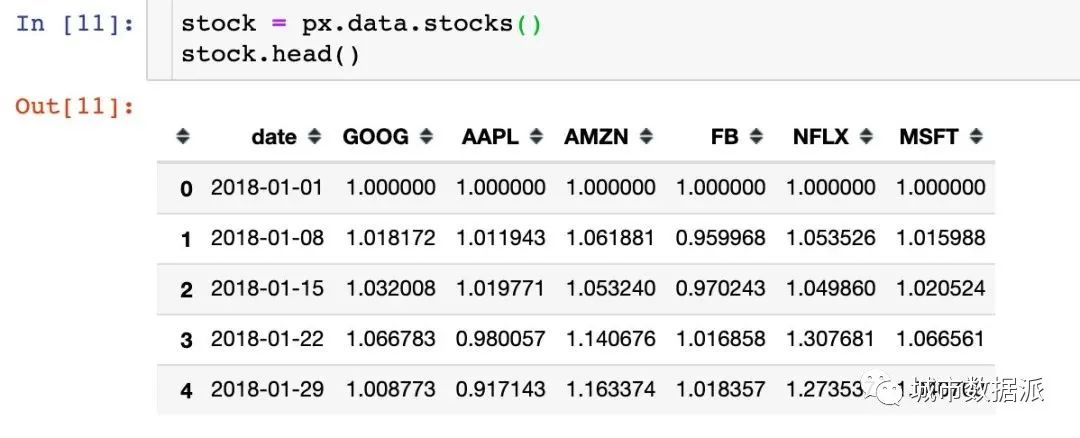
Task: Sort by MSFT using its arrow icon
Action: pyautogui.click(x=976, y=137)
